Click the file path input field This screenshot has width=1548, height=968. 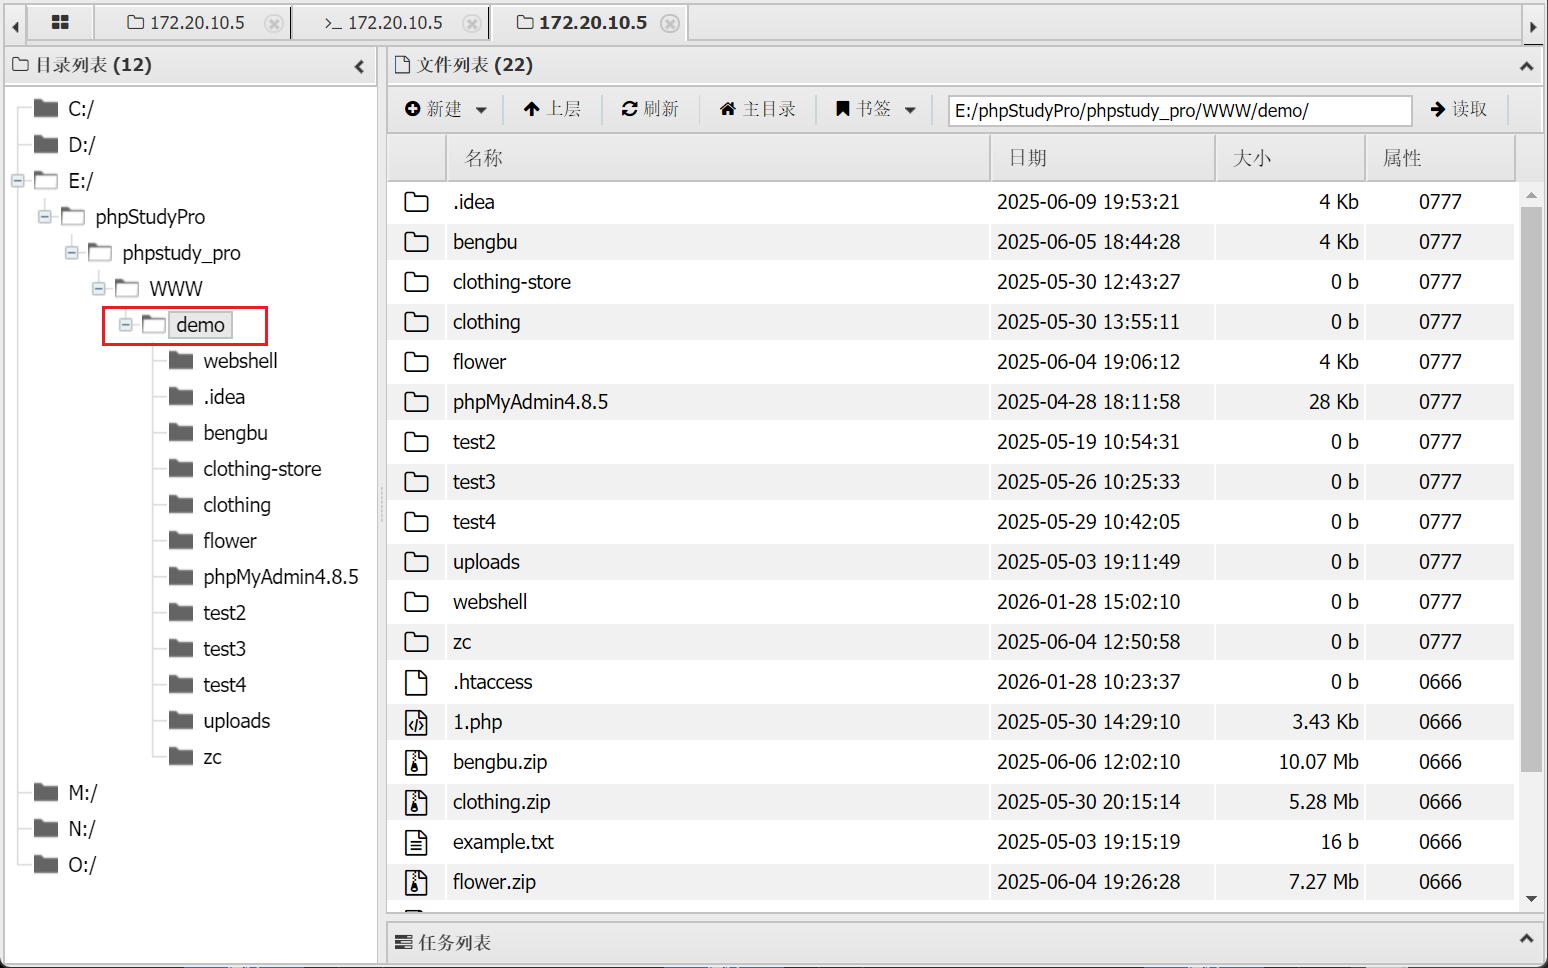[1179, 110]
